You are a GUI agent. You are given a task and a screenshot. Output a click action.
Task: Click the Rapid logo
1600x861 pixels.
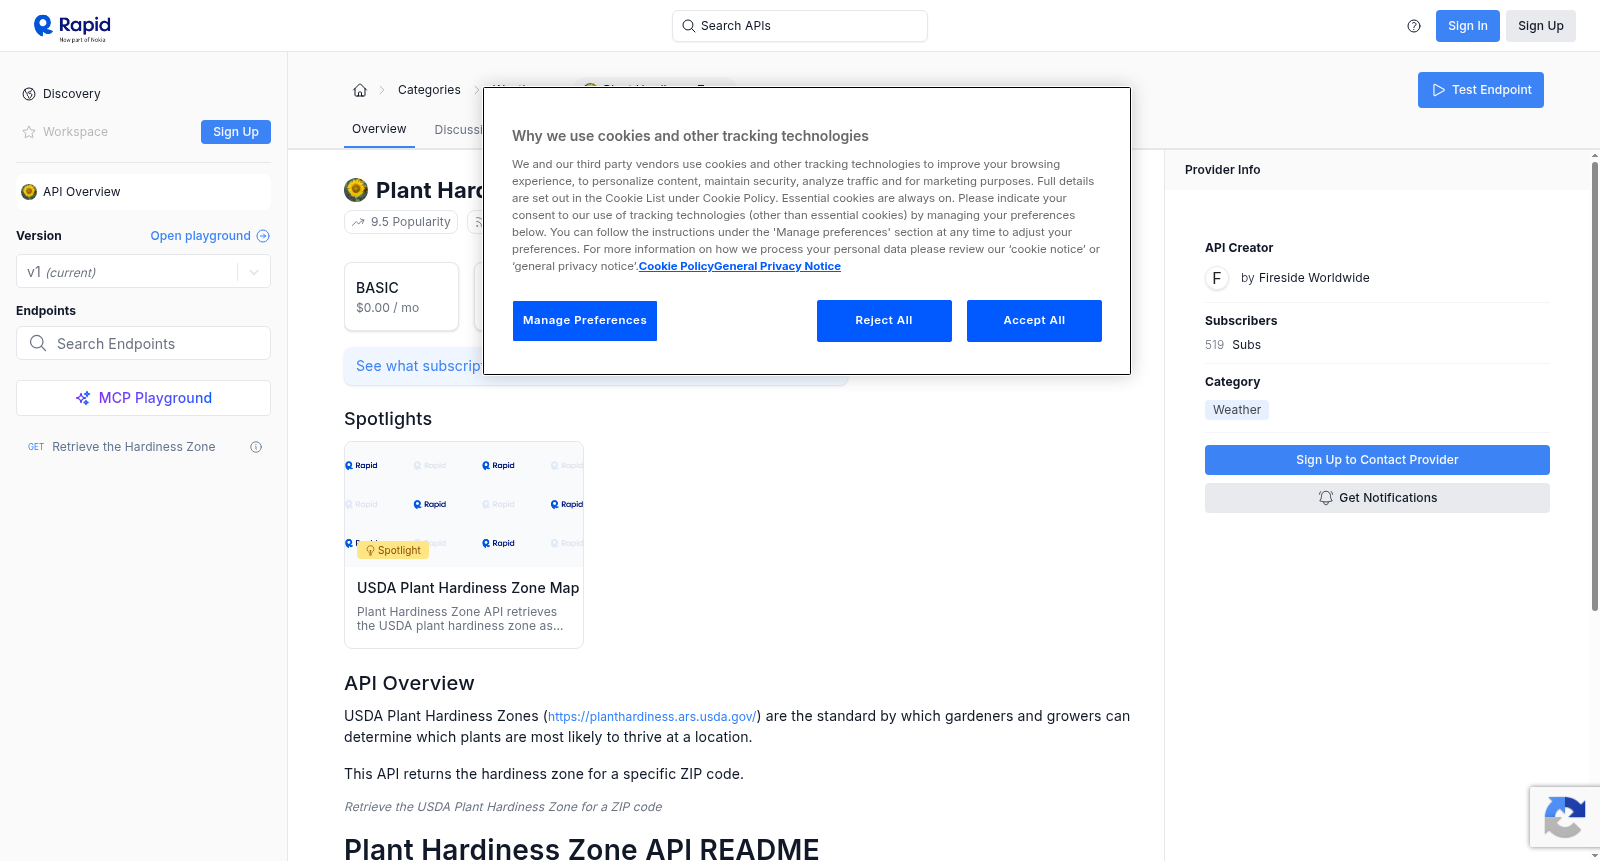[x=72, y=27]
